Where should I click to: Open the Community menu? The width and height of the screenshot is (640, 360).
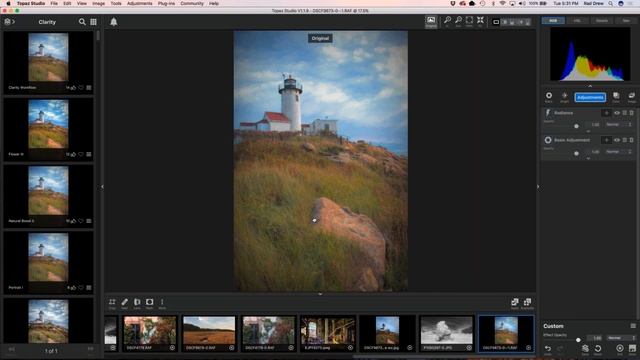(192, 3)
